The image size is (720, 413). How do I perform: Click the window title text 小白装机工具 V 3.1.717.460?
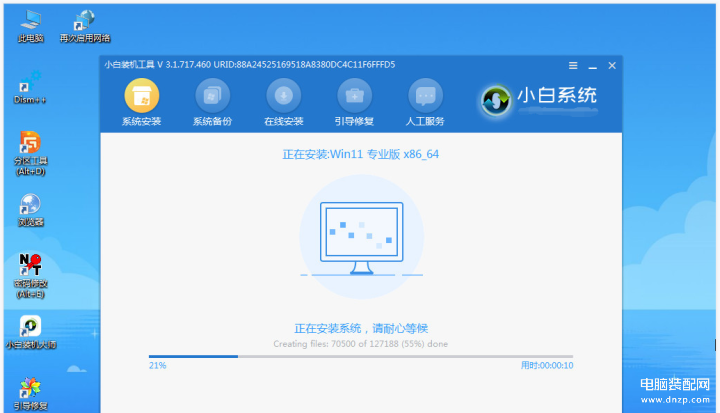[158, 65]
